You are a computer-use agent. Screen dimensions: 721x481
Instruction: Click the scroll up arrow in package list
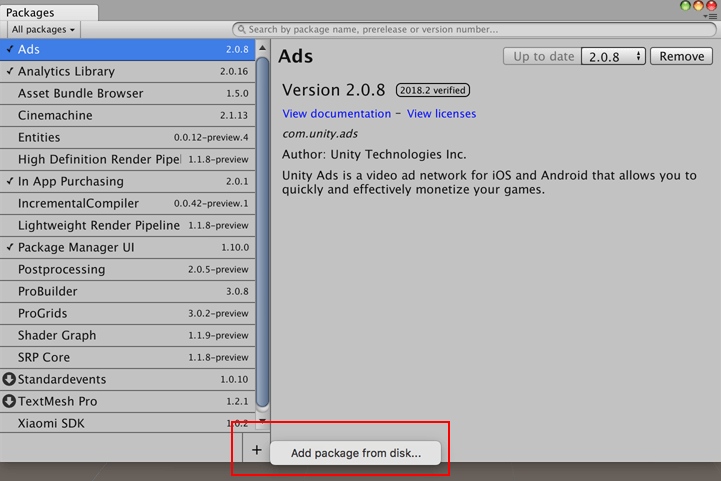[262, 48]
